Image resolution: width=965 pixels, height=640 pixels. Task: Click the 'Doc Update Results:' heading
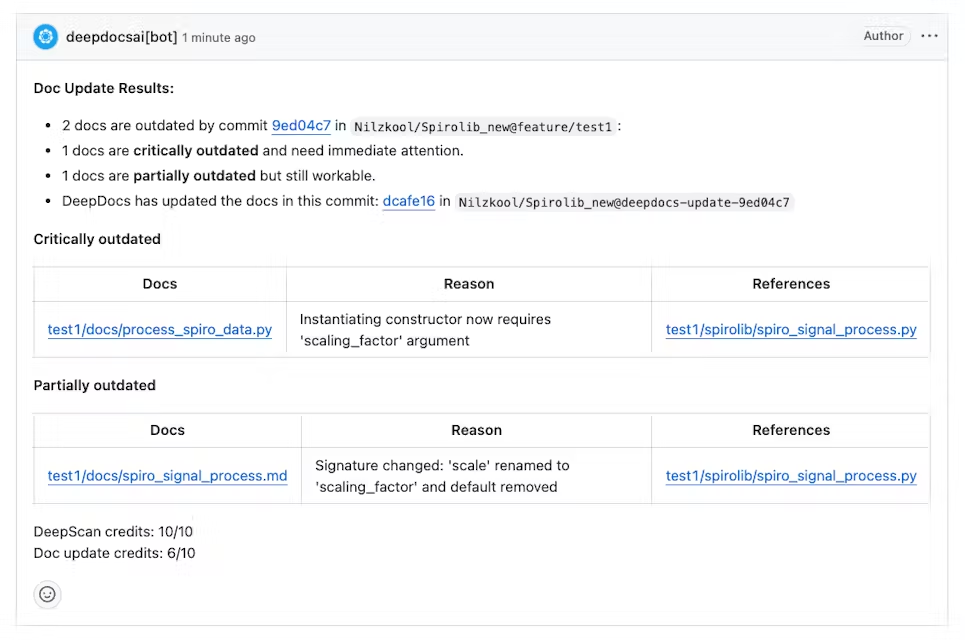(103, 88)
